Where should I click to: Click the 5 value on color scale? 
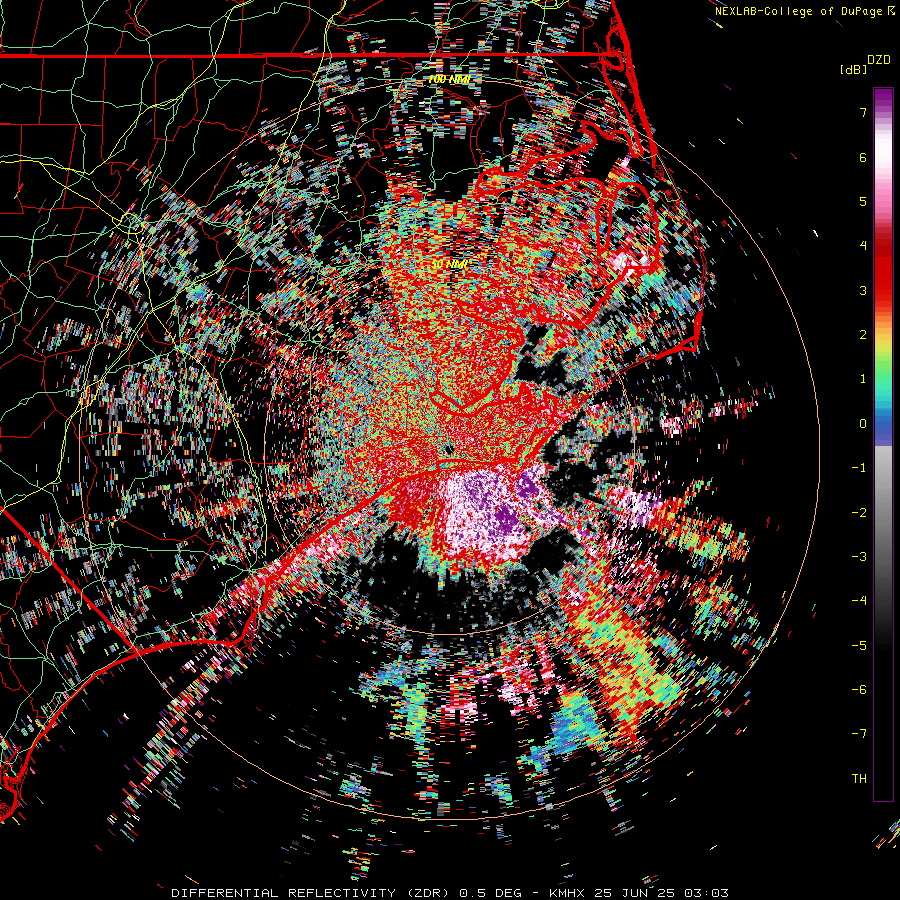(863, 201)
